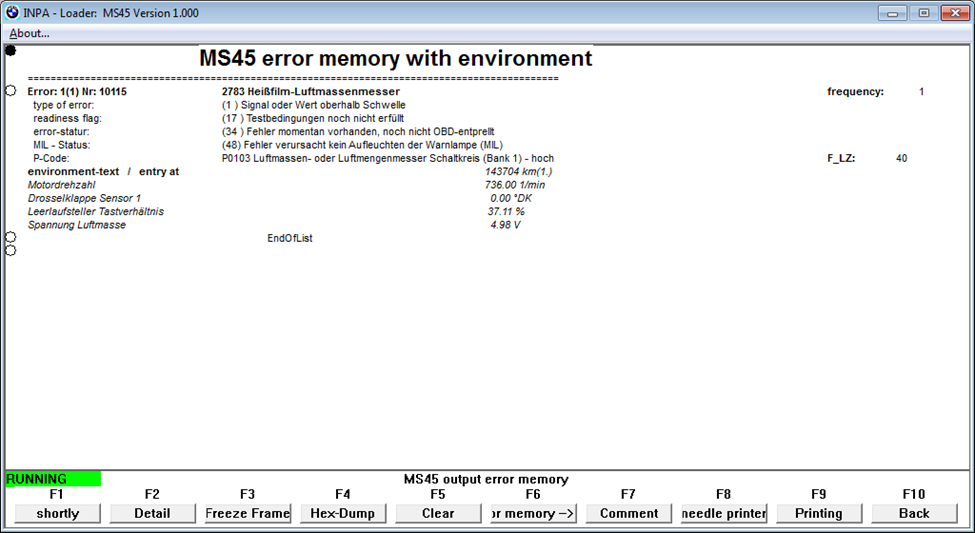
Task: Click 'Drosselklappe Sensor 1' label
Action: click(84, 198)
